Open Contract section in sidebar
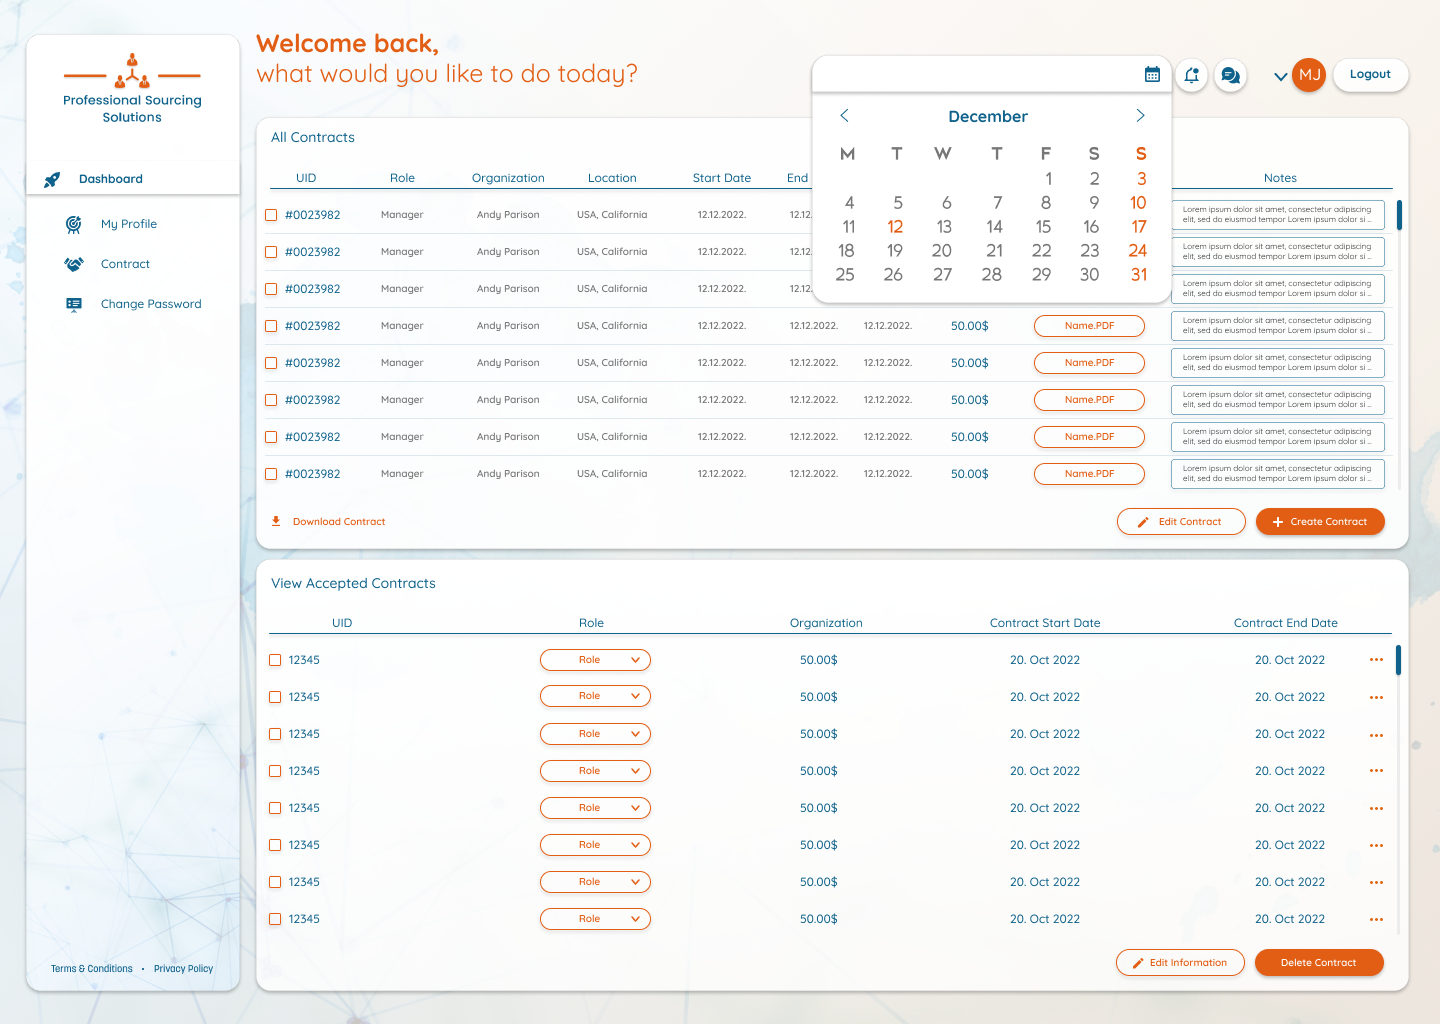The width and height of the screenshot is (1440, 1024). coord(125,264)
